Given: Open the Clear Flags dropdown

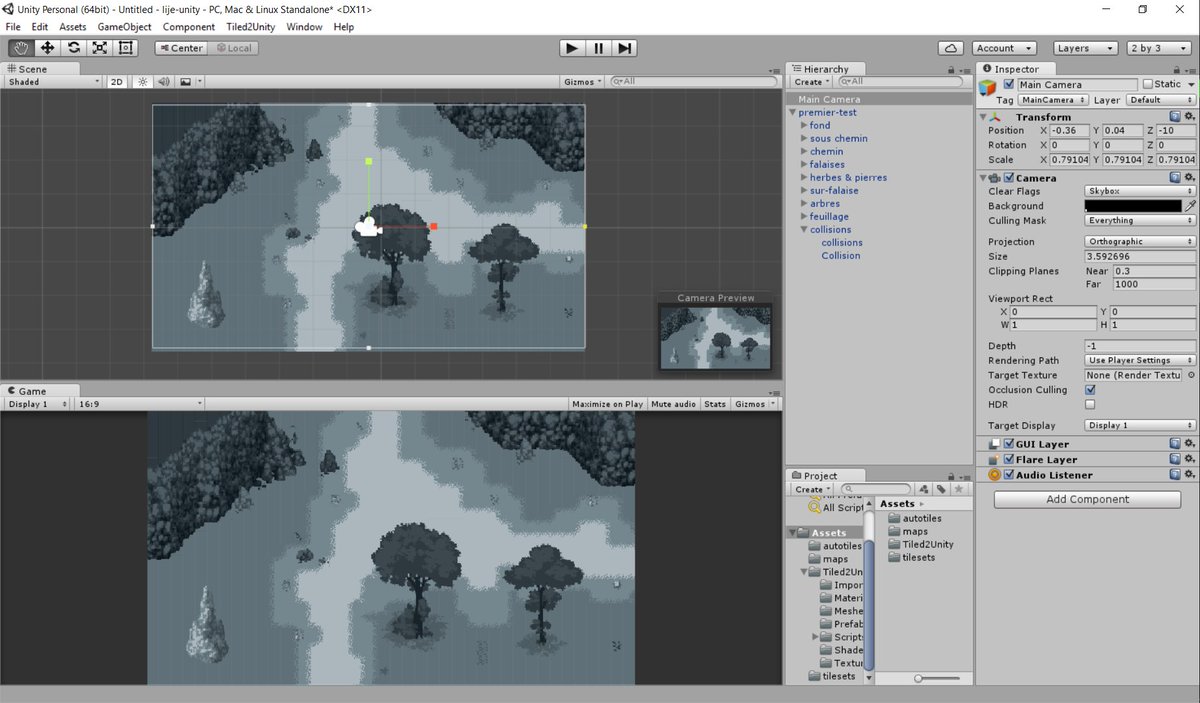Looking at the screenshot, I should point(1138,191).
